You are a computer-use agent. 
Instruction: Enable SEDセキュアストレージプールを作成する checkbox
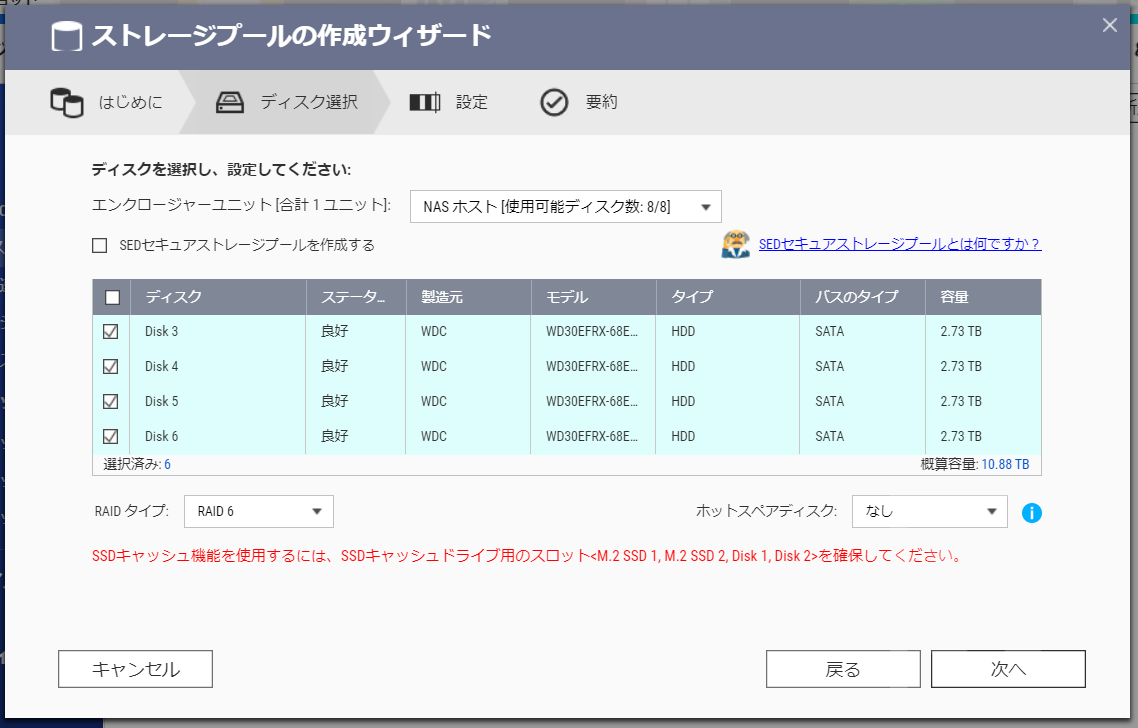99,245
